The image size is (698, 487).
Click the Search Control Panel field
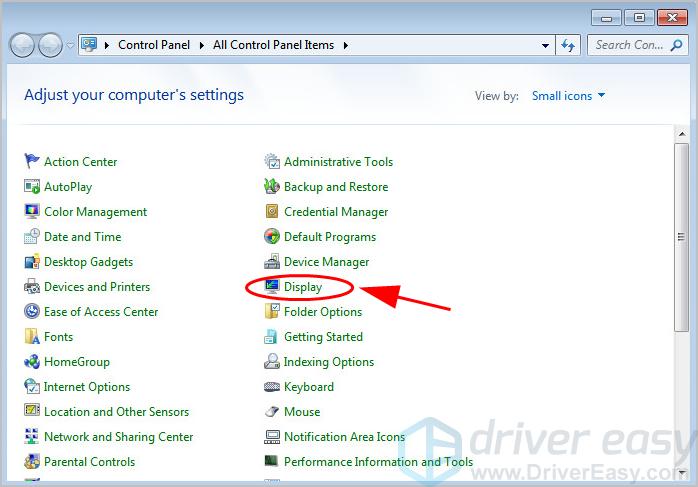pos(637,45)
